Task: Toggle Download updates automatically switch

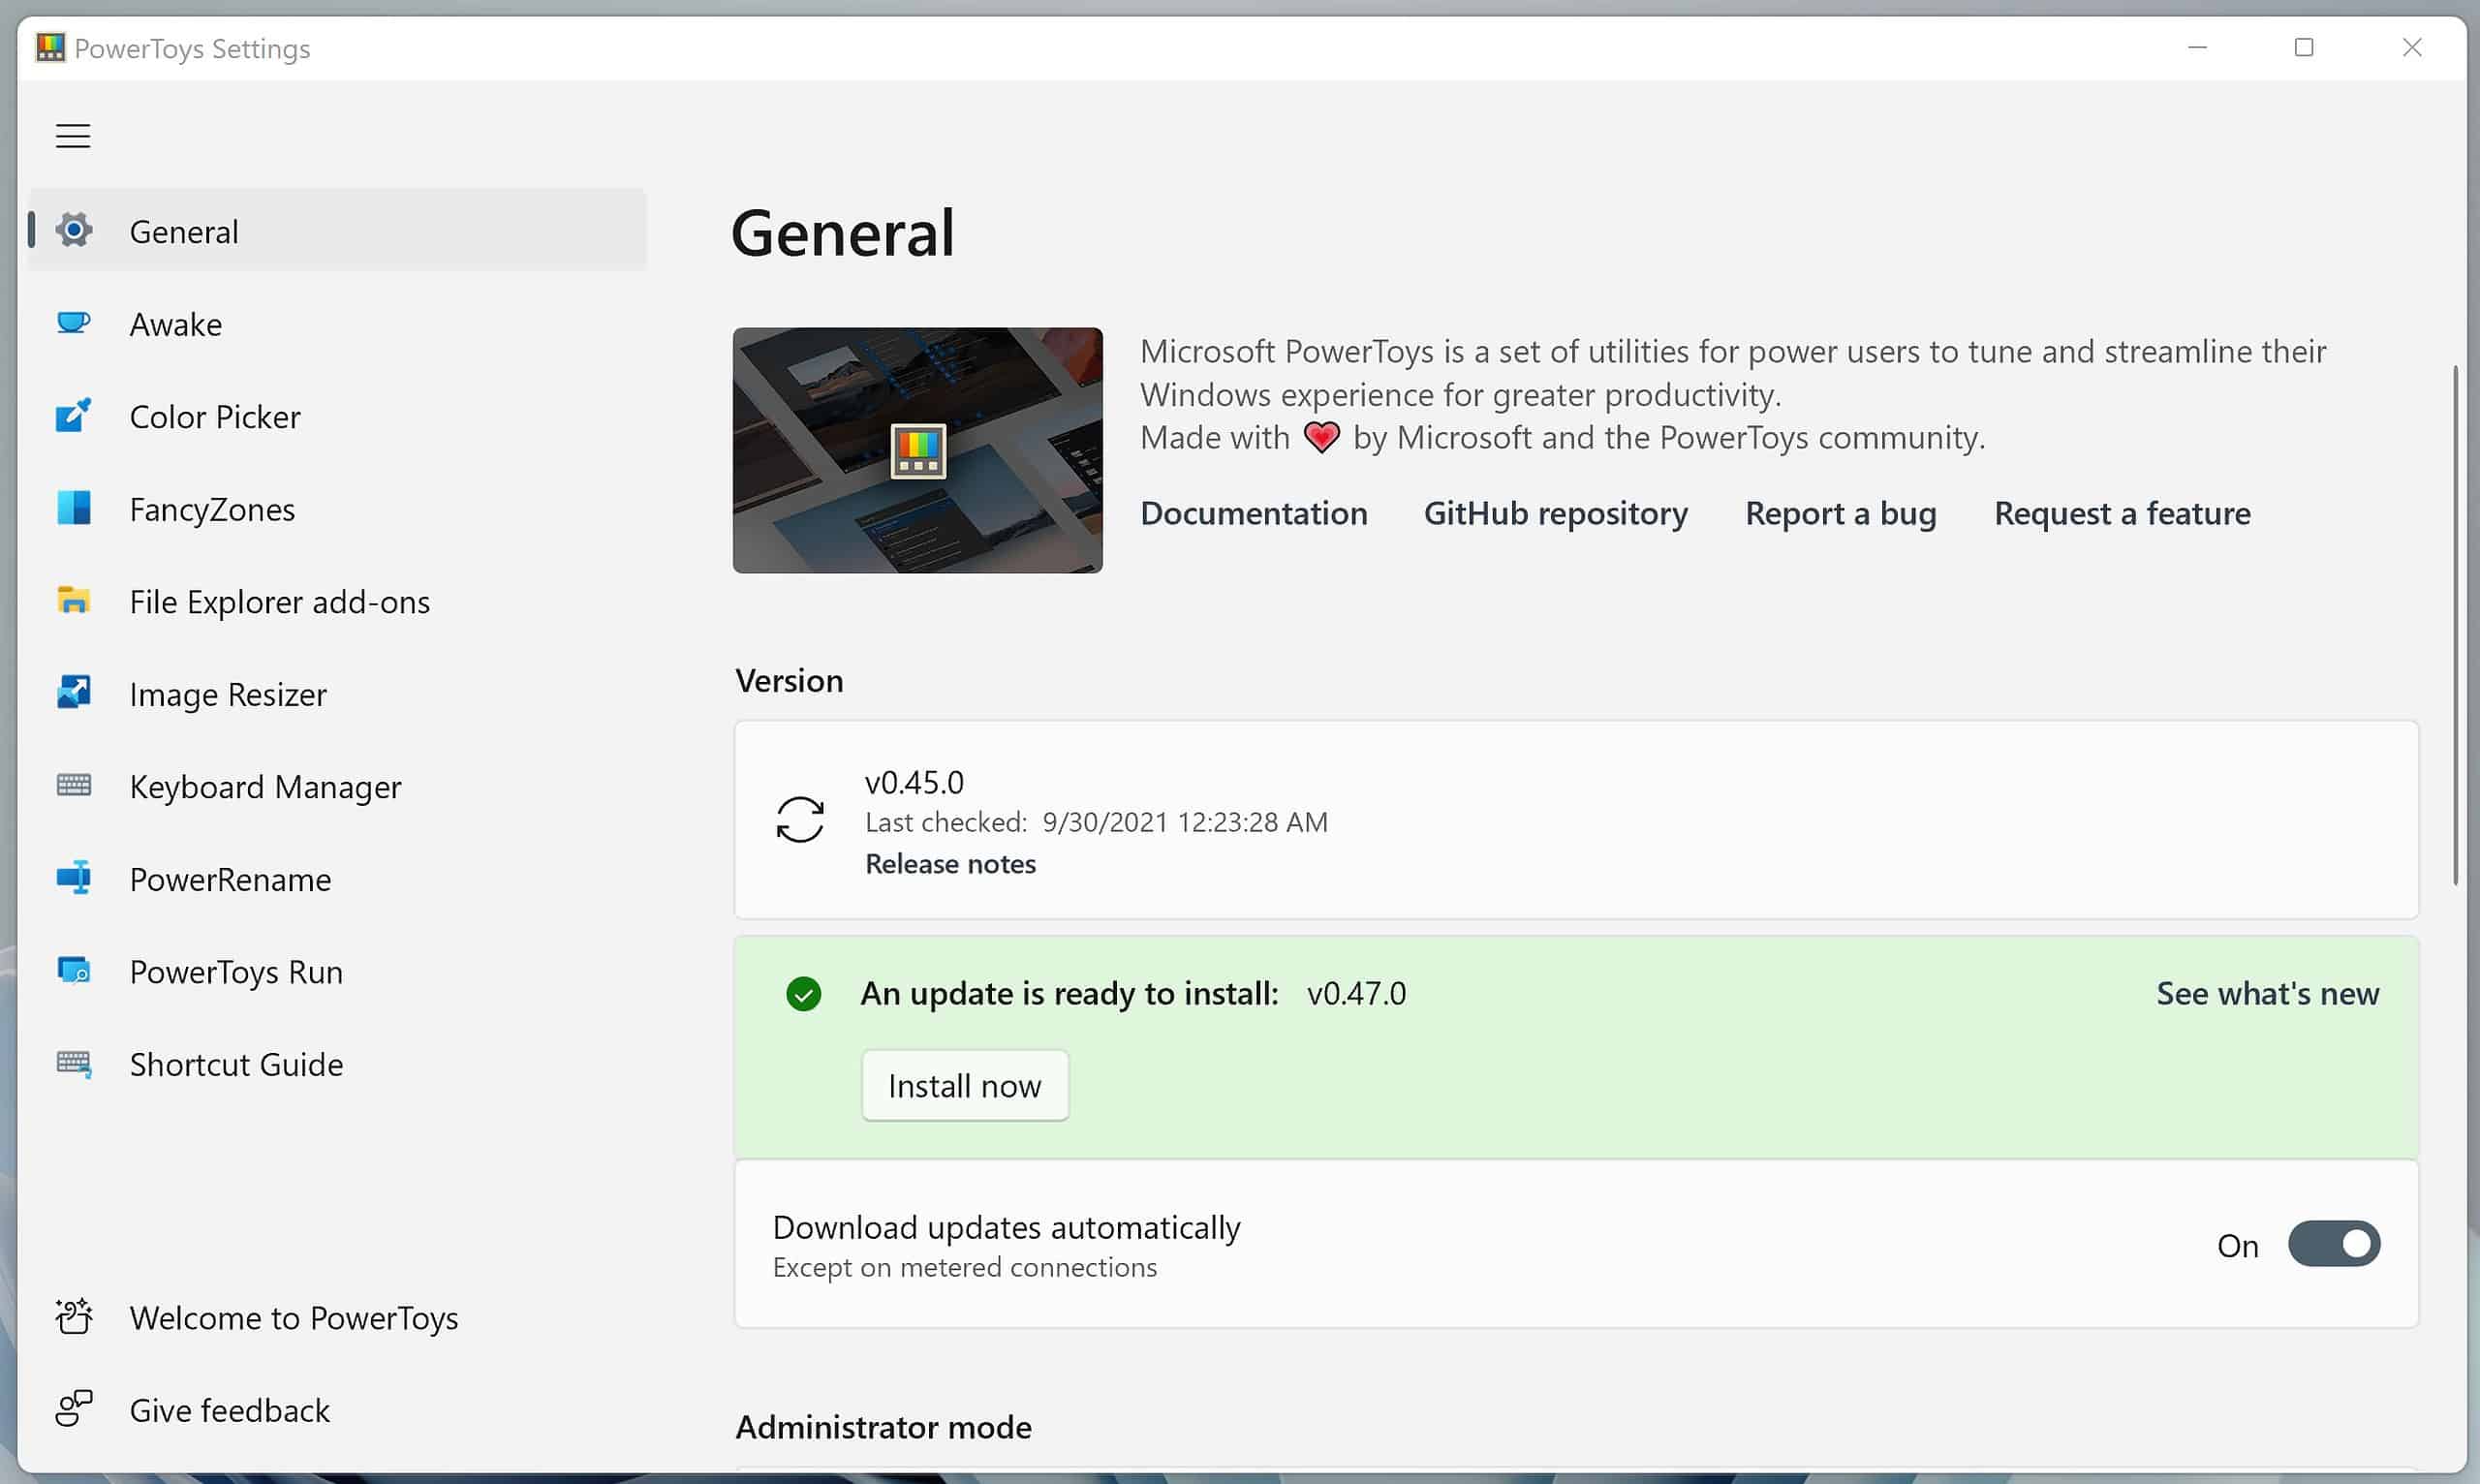Action: (x=2334, y=1244)
